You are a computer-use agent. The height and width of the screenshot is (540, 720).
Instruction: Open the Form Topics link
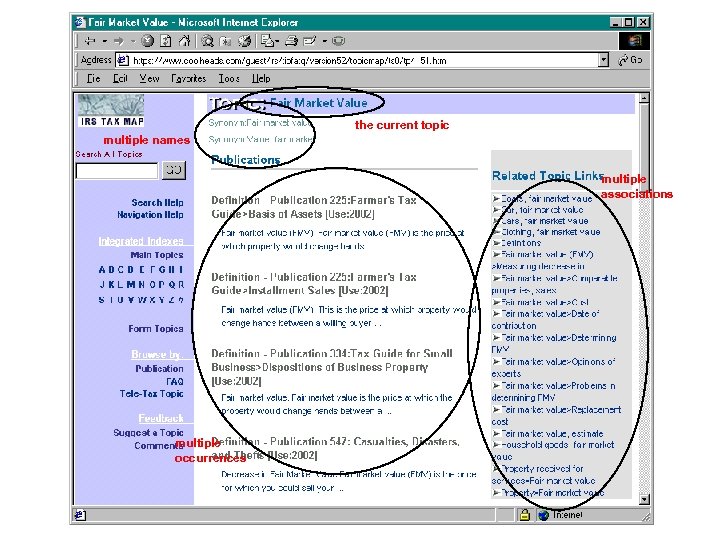pos(156,329)
